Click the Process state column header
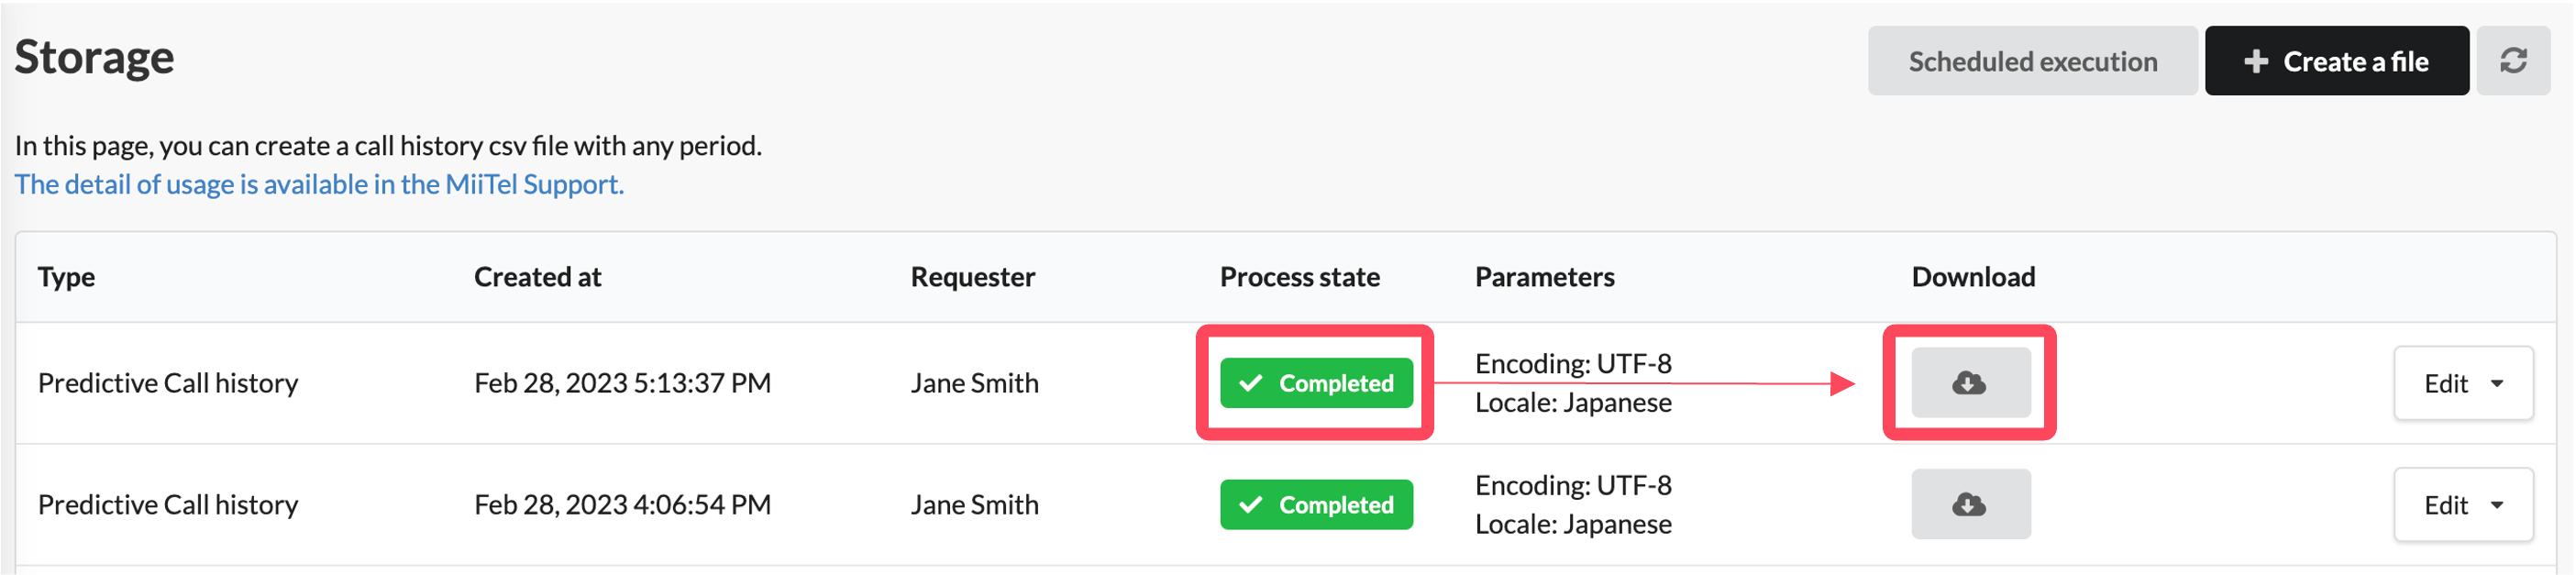 click(x=1299, y=277)
